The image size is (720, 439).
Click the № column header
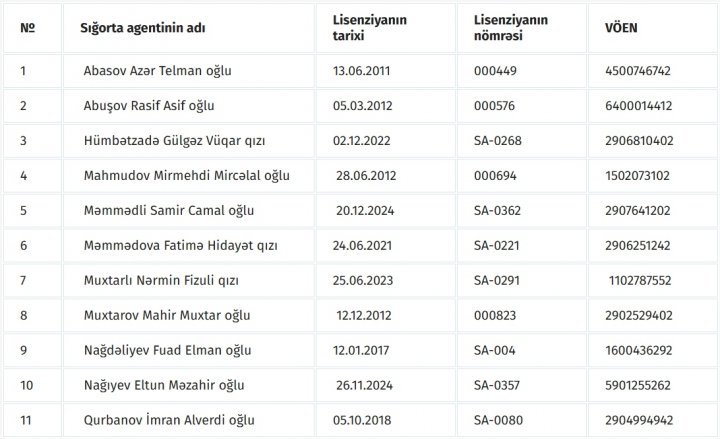click(28, 28)
